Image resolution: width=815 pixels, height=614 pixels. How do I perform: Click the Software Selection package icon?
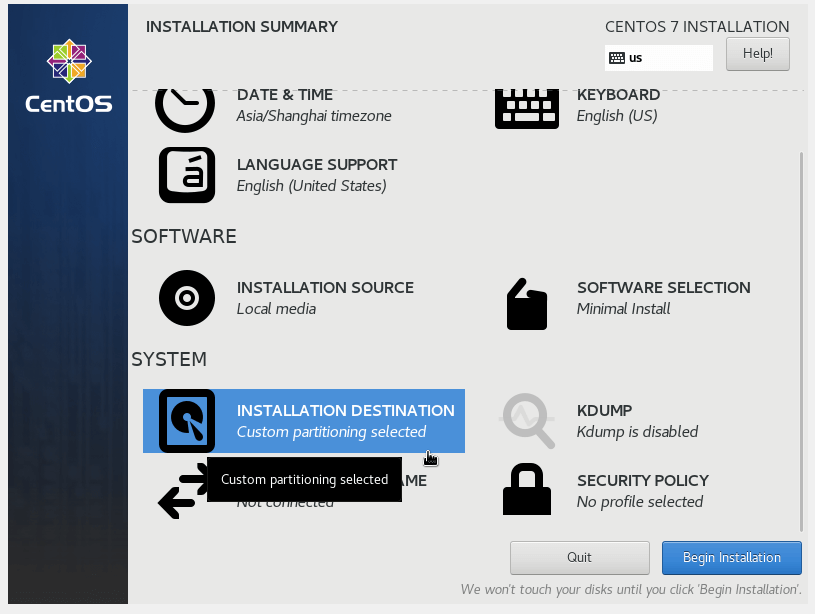click(x=527, y=304)
